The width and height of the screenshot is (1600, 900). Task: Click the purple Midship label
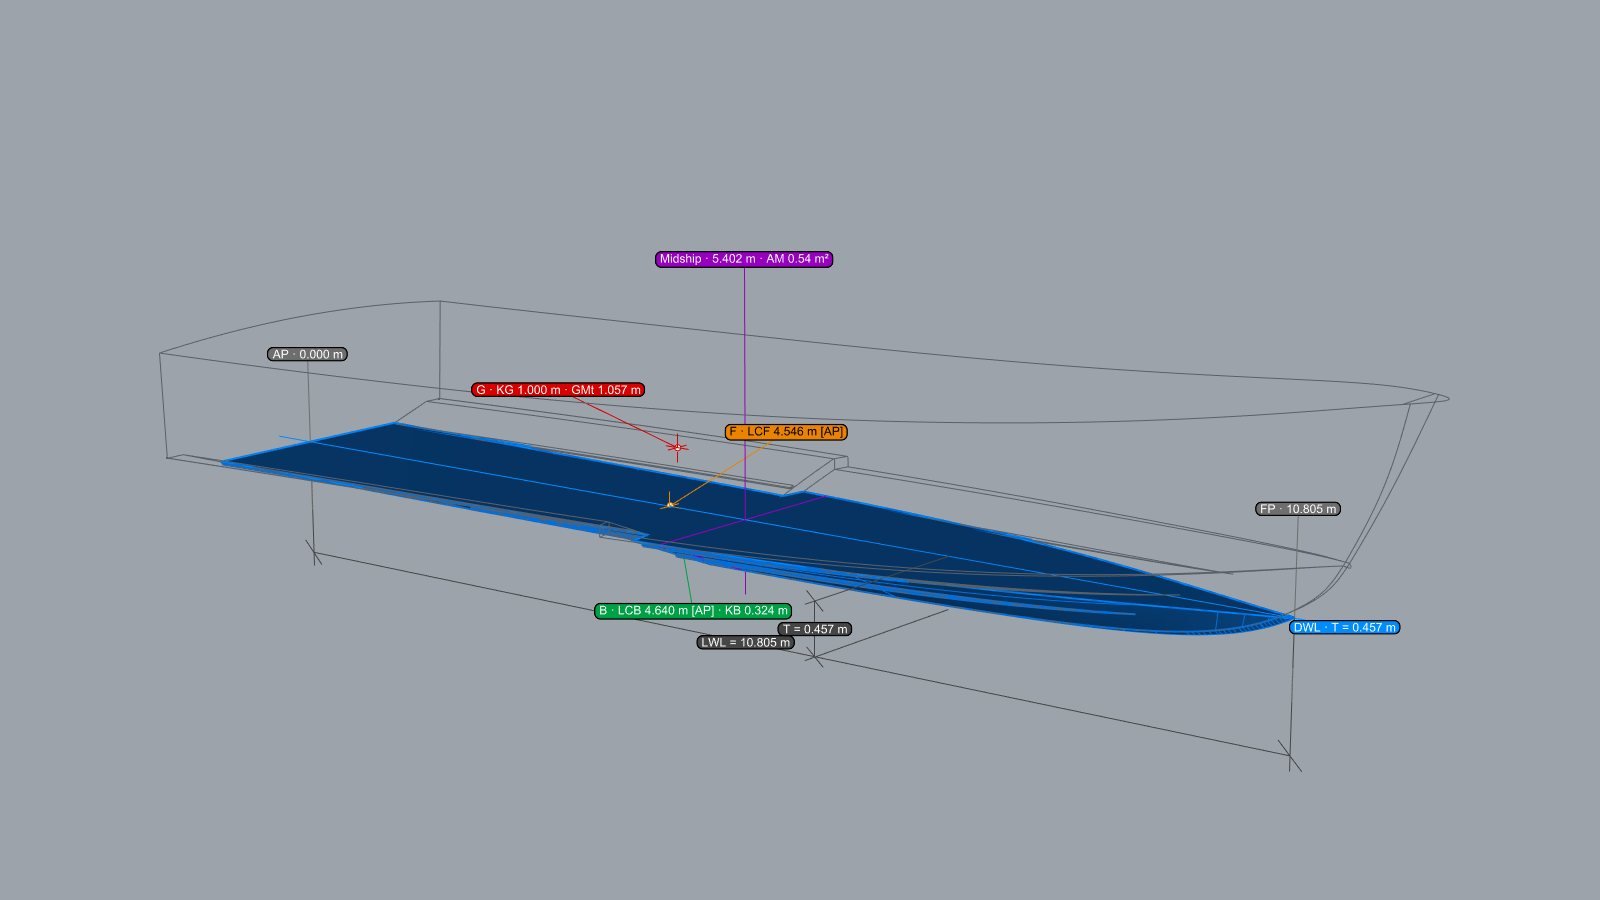point(744,259)
